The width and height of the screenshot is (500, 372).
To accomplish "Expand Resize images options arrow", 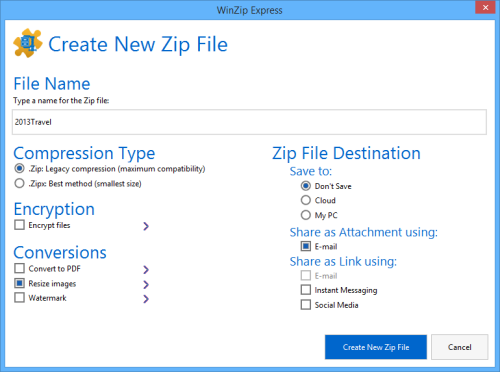I will click(x=146, y=284).
